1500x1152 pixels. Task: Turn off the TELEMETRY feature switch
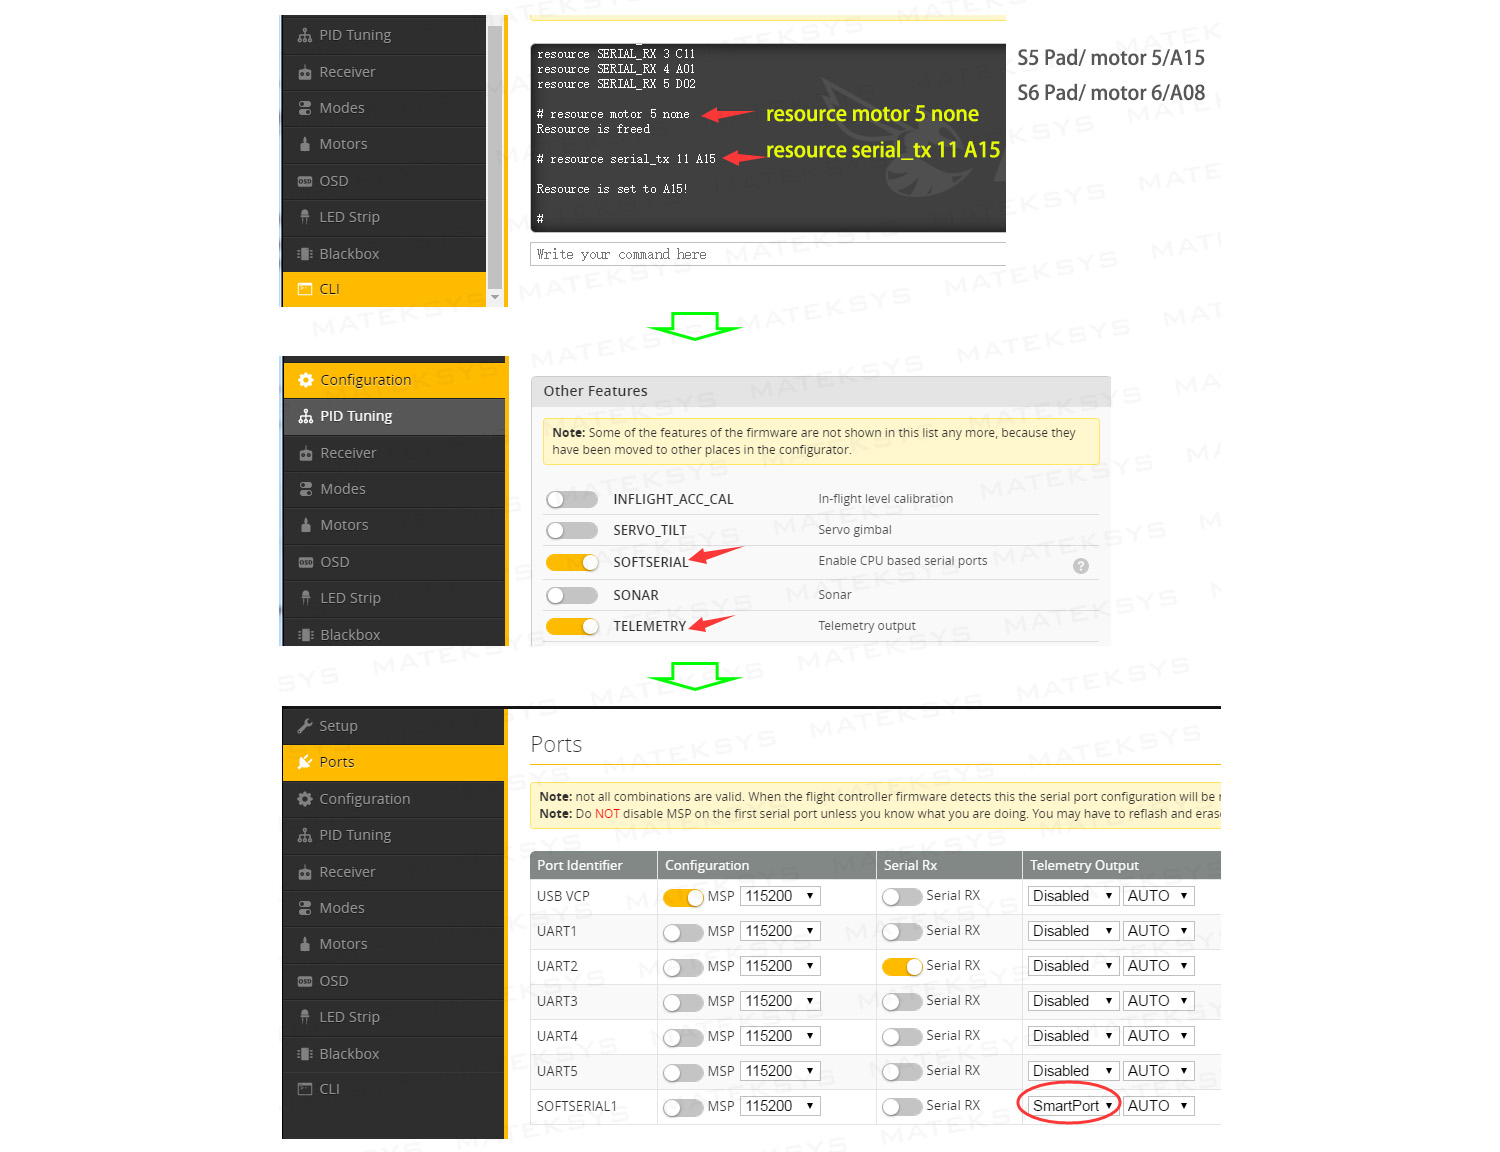pos(572,626)
